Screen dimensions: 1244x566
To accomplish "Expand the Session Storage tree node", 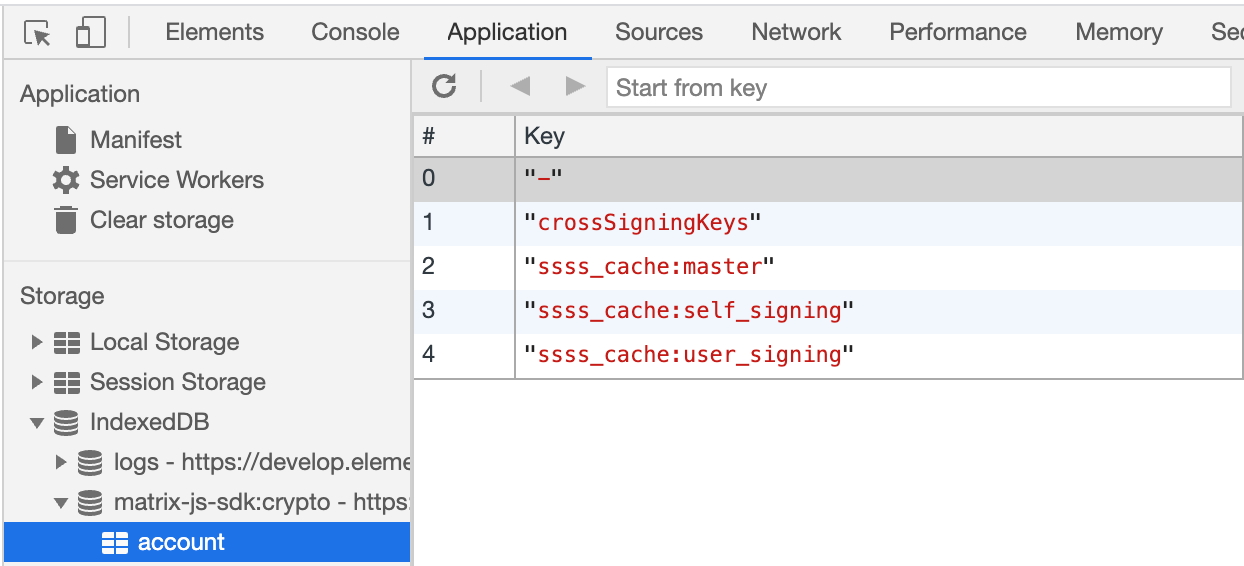I will point(36,382).
